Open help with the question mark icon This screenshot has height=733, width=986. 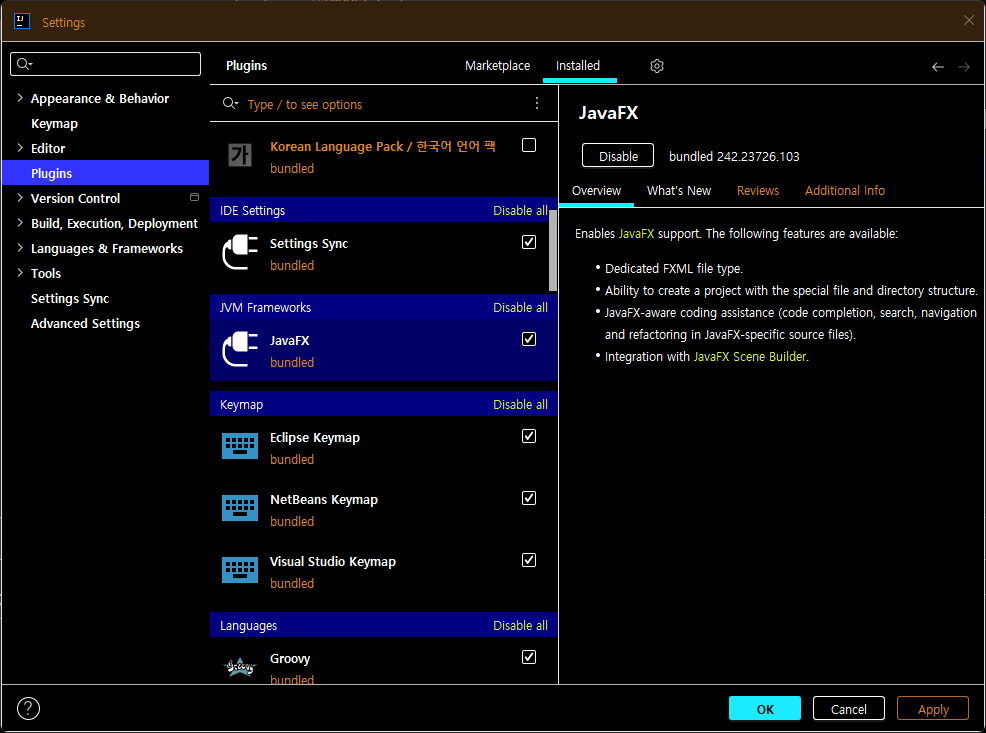28,708
